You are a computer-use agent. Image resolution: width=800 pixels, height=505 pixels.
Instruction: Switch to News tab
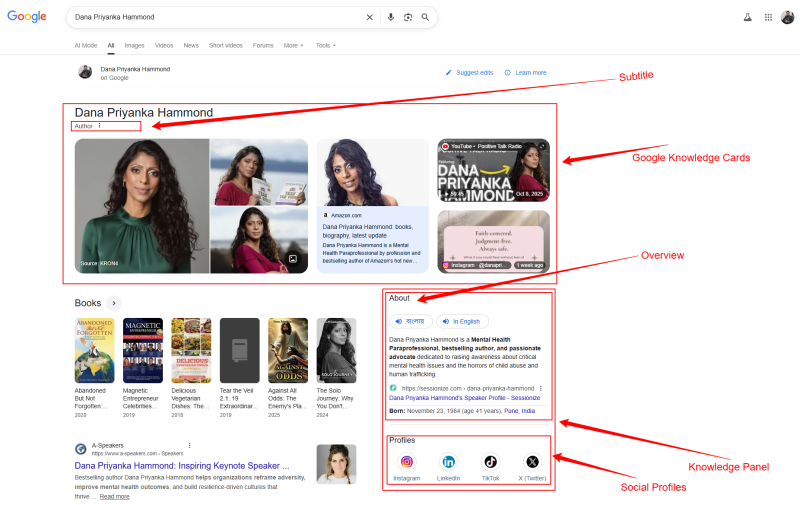coord(191,45)
